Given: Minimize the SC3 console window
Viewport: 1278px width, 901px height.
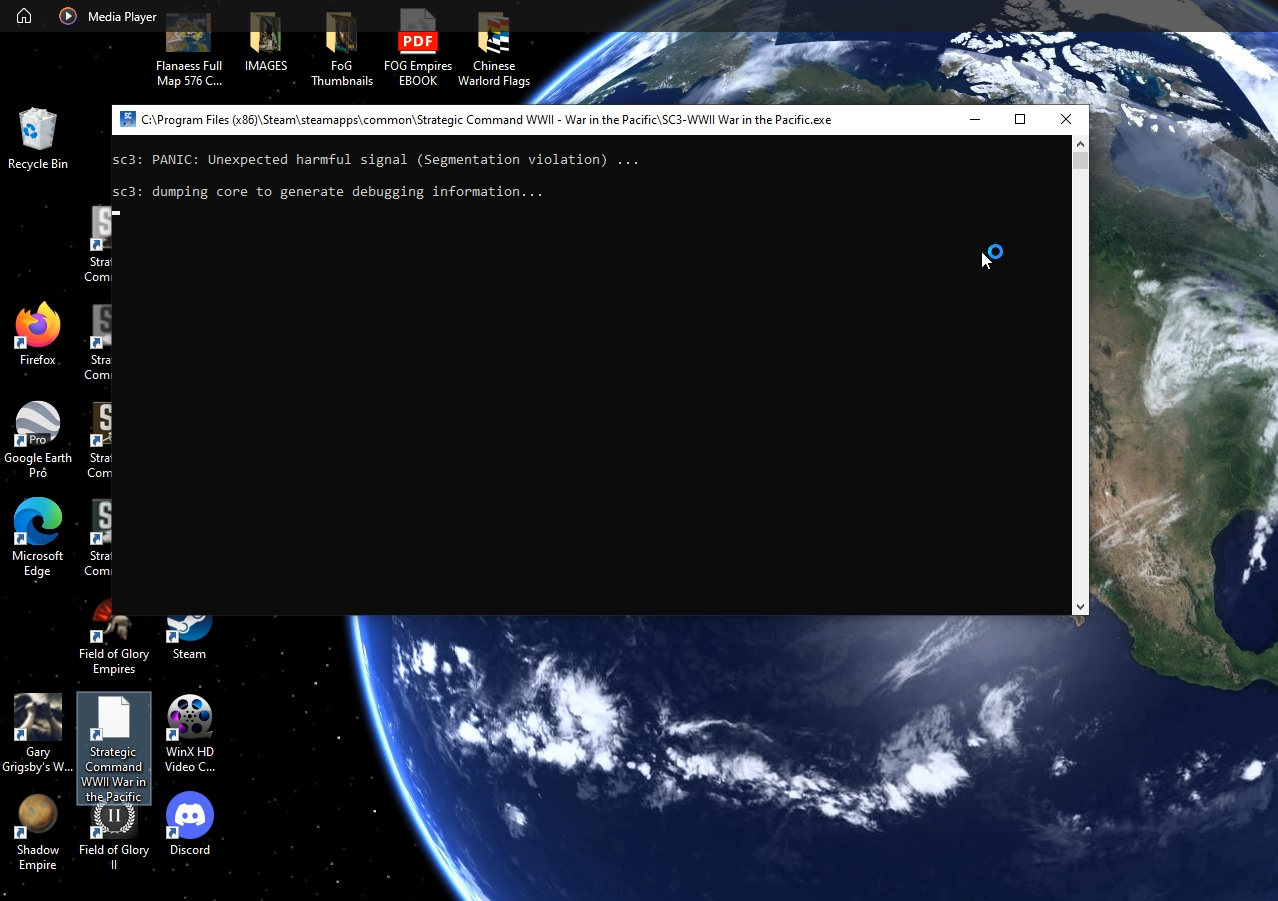Looking at the screenshot, I should [x=975, y=119].
